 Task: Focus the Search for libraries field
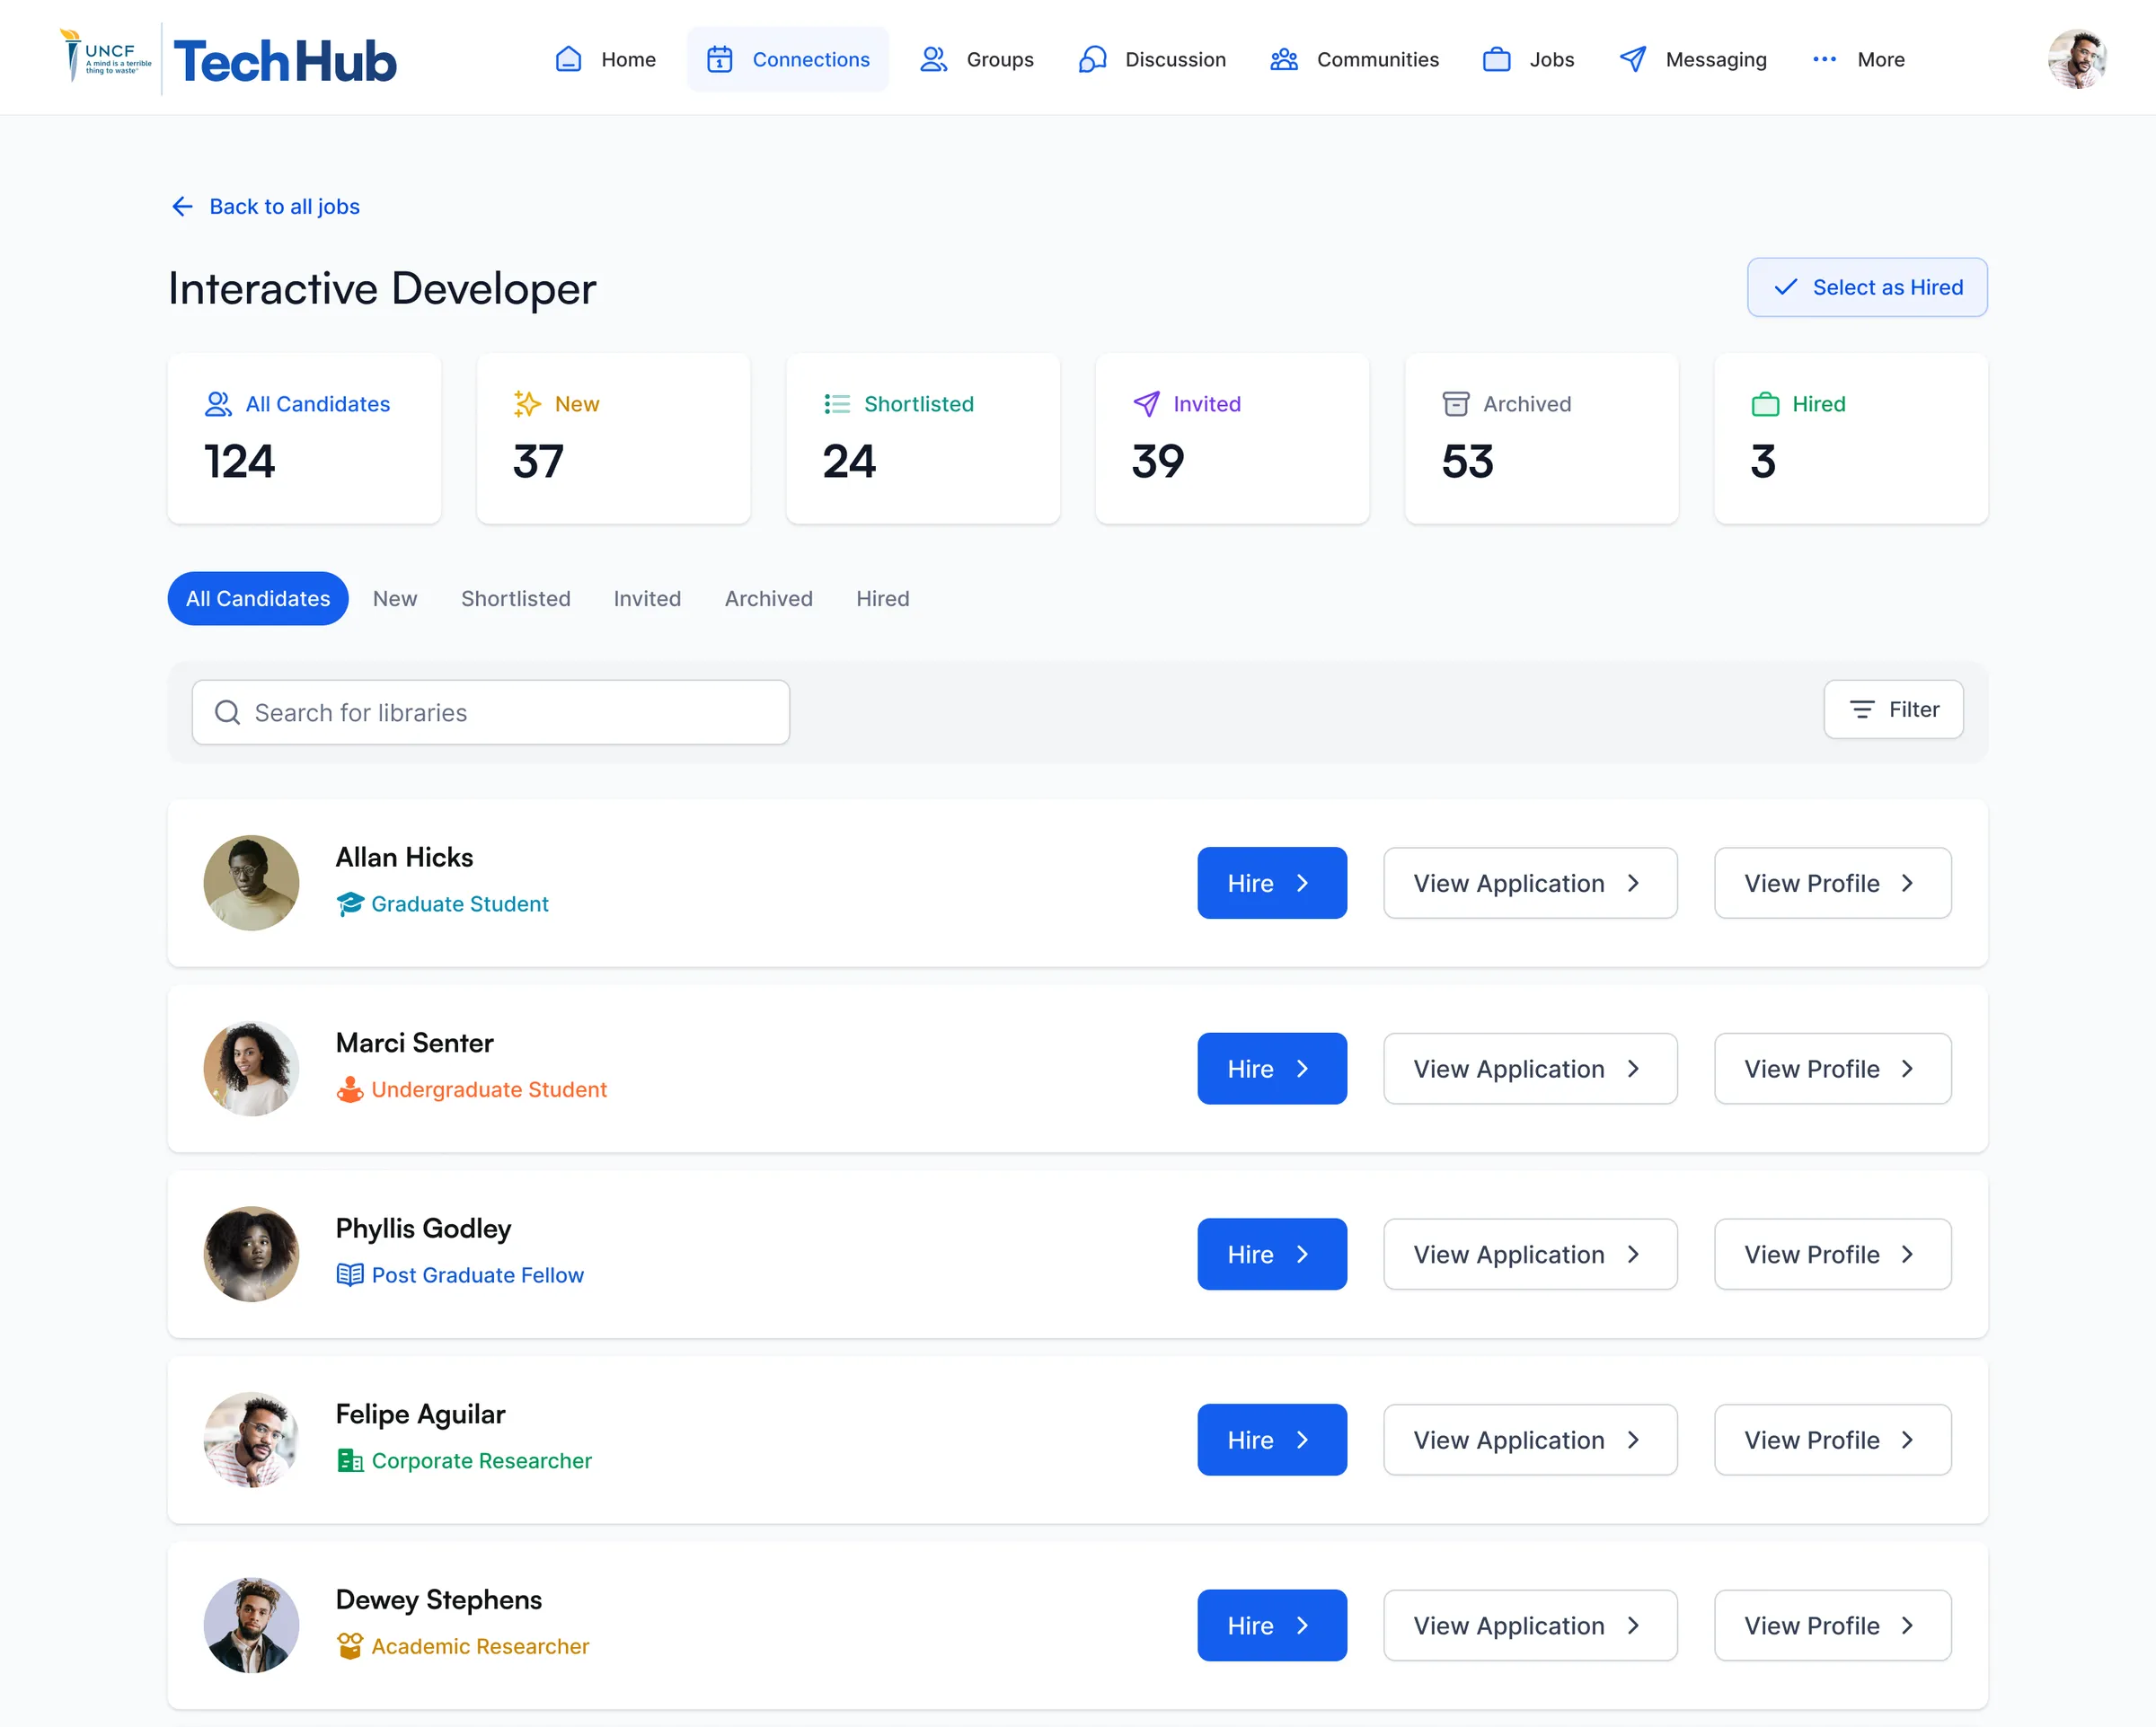[x=490, y=712]
